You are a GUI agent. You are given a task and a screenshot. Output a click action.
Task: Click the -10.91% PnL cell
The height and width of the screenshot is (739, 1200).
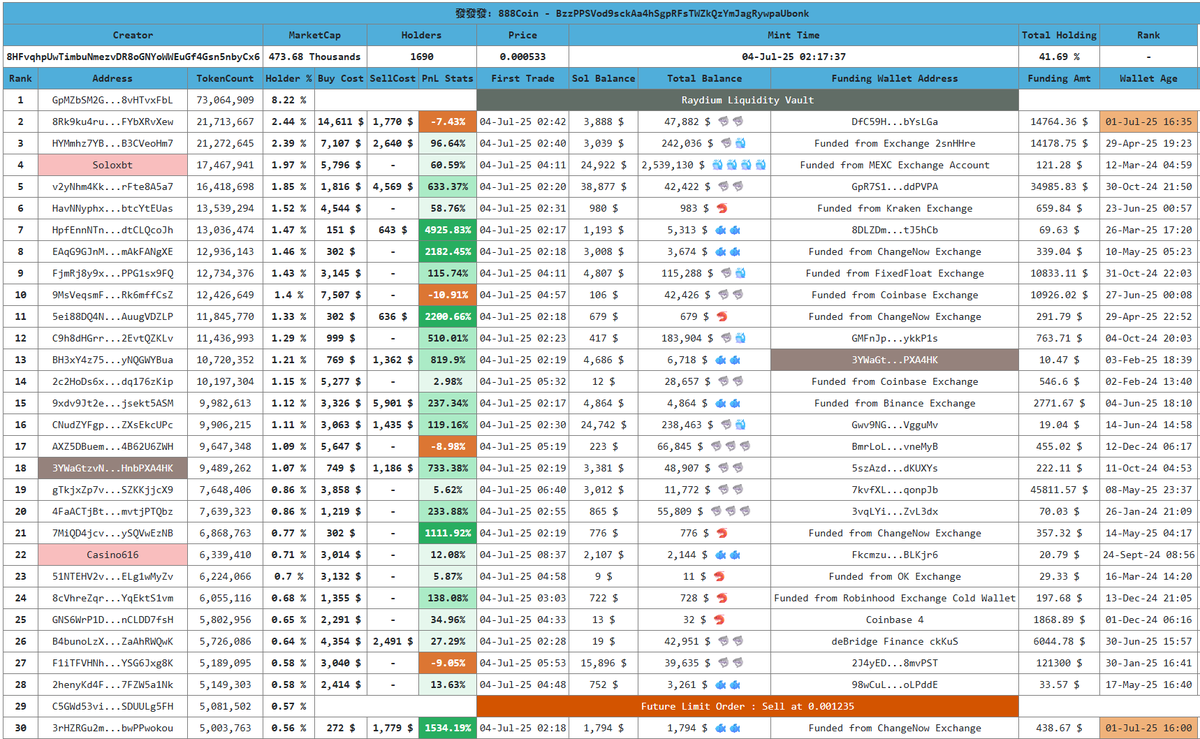pos(447,295)
